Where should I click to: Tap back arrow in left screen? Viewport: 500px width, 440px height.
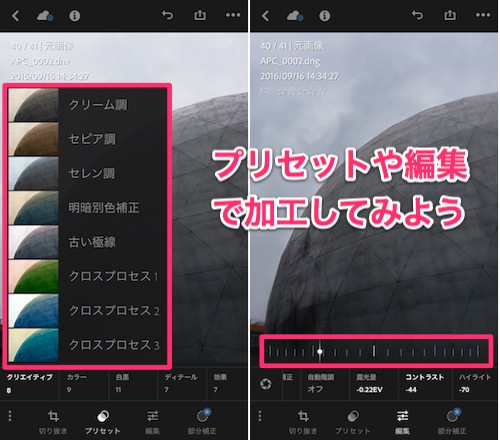click(15, 16)
